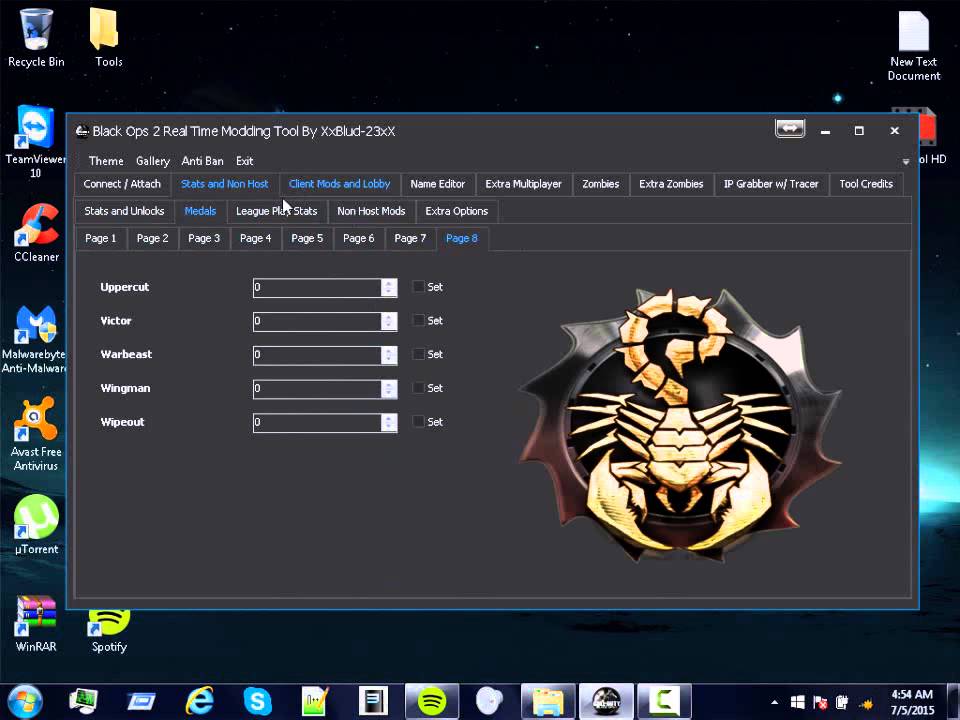Focus the Victor number field
The width and height of the screenshot is (960, 720).
point(317,321)
